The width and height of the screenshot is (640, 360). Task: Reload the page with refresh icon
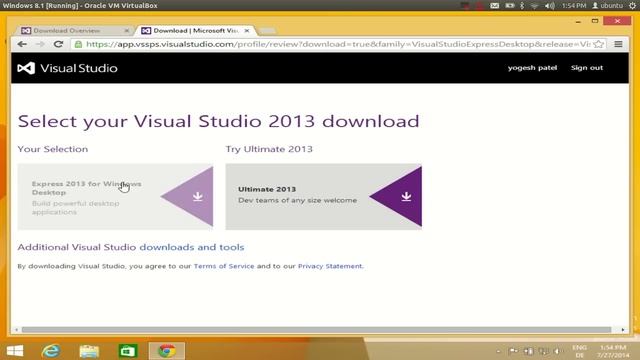tap(58, 44)
